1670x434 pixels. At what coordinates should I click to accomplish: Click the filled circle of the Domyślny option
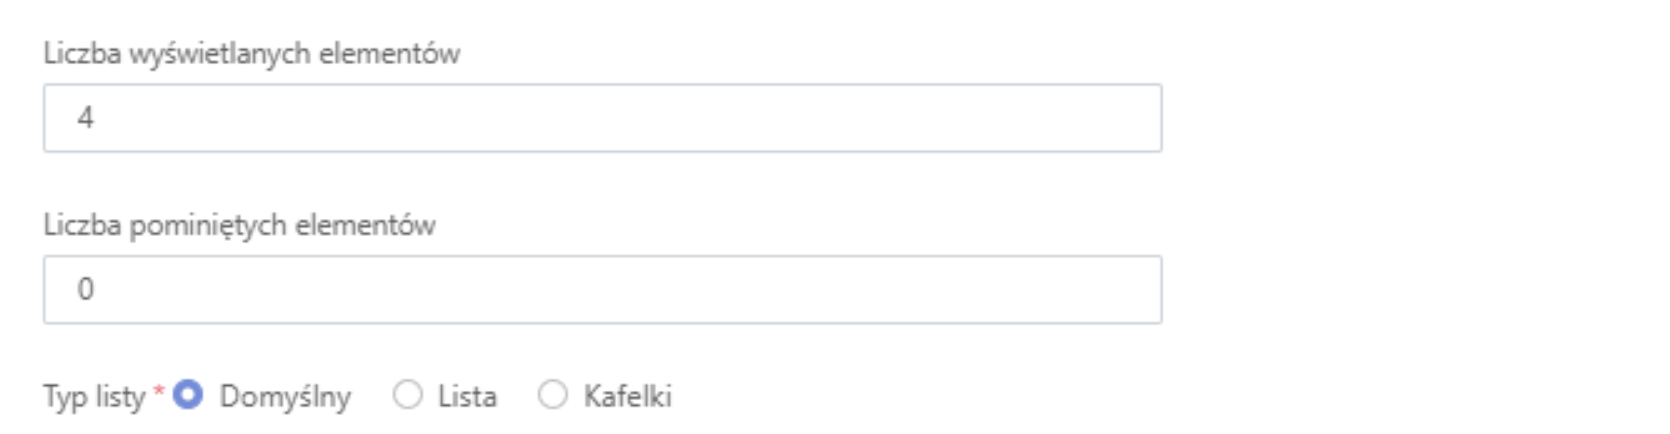click(x=188, y=396)
